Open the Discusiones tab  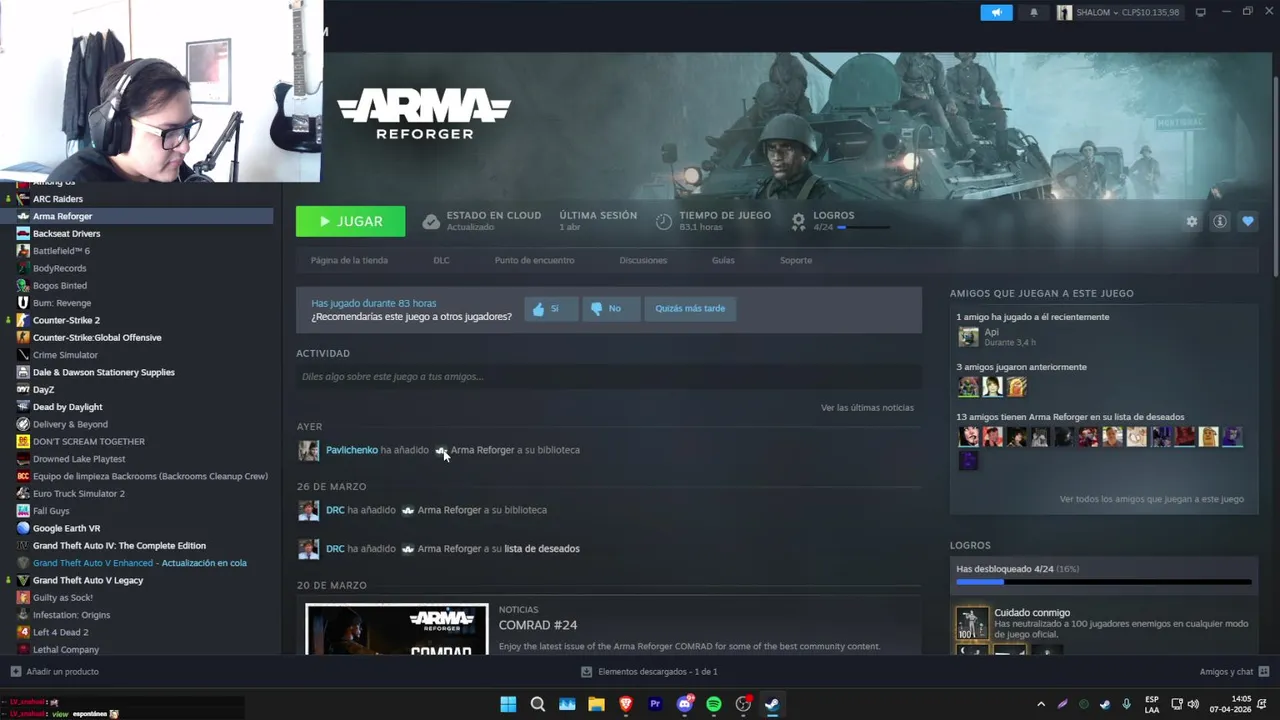(643, 260)
